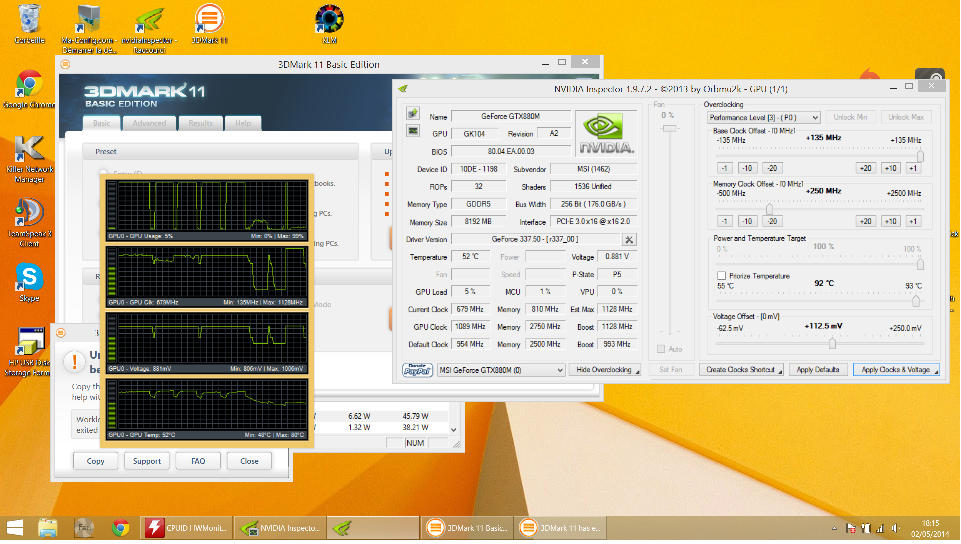Image resolution: width=961 pixels, height=544 pixels.
Task: Switch to CPUID HWMonitor in taskbar
Action: point(187,528)
